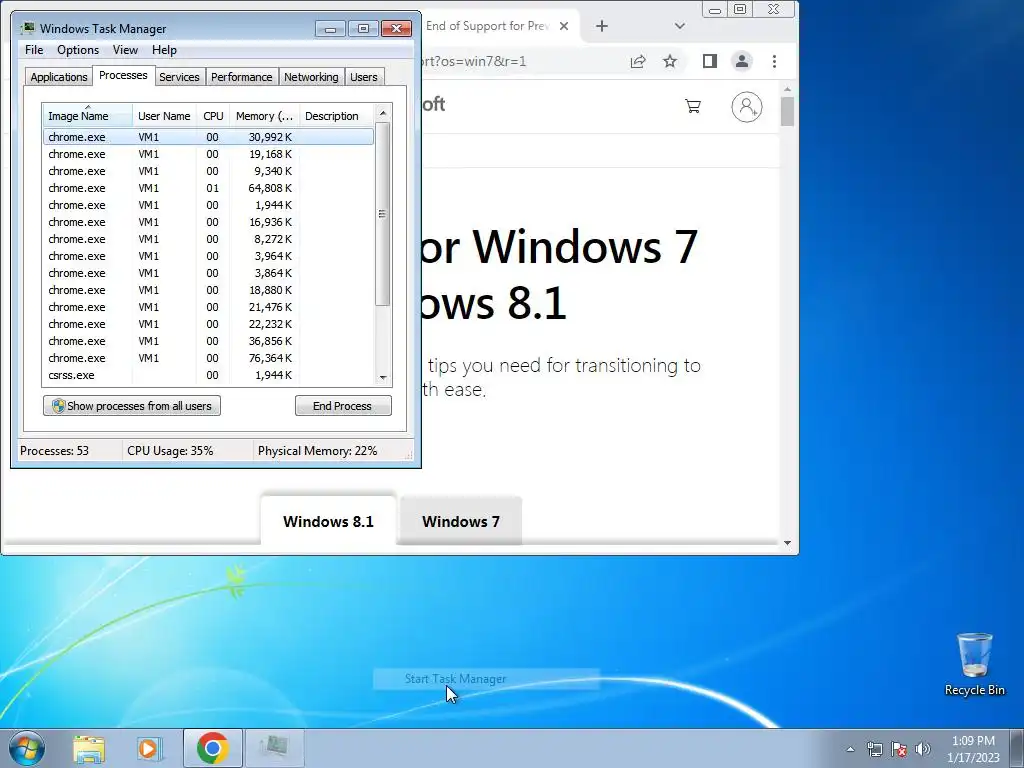Open Chrome three-dot menu
Viewport: 1024px width, 768px height.
(x=775, y=61)
